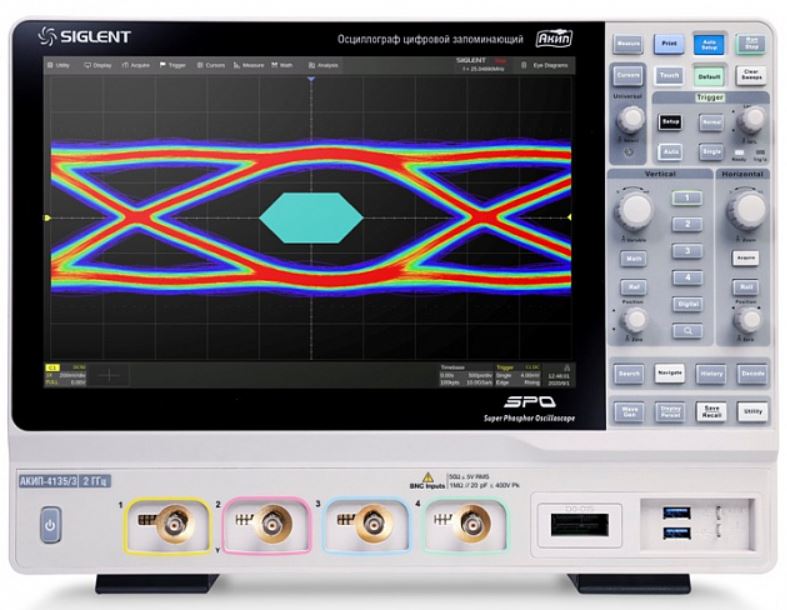Tap the power button on the front panel
787x610 pixels.
(x=50, y=525)
